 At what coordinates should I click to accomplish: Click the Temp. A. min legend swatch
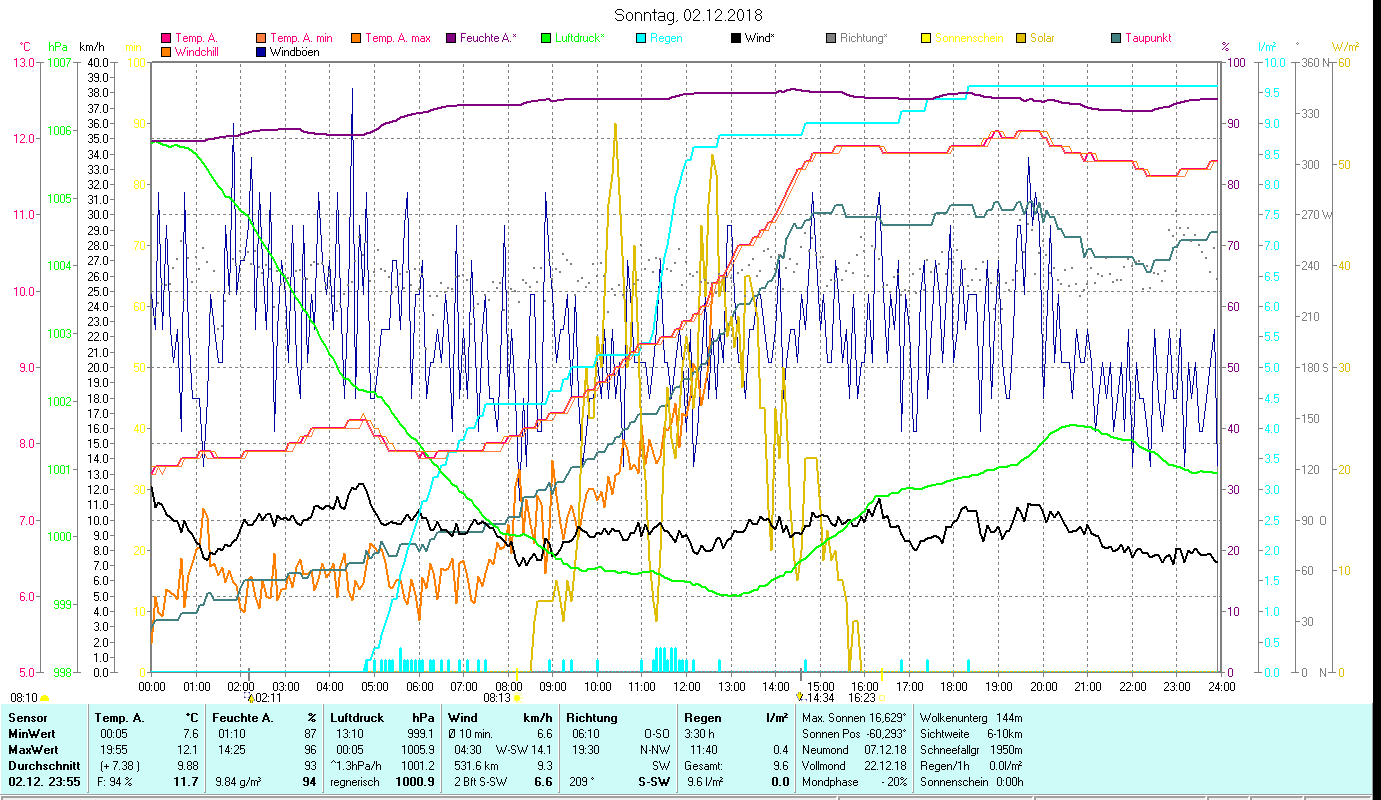click(261, 39)
